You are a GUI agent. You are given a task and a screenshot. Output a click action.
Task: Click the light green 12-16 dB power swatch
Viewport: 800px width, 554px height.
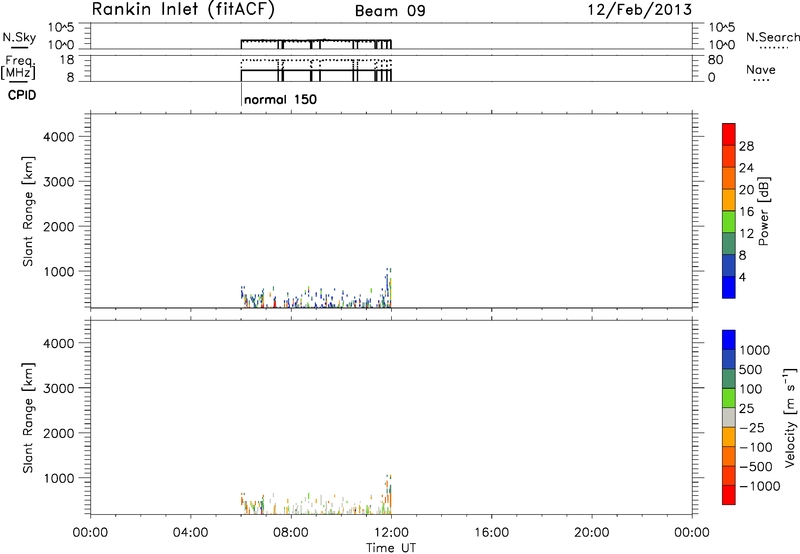click(729, 221)
